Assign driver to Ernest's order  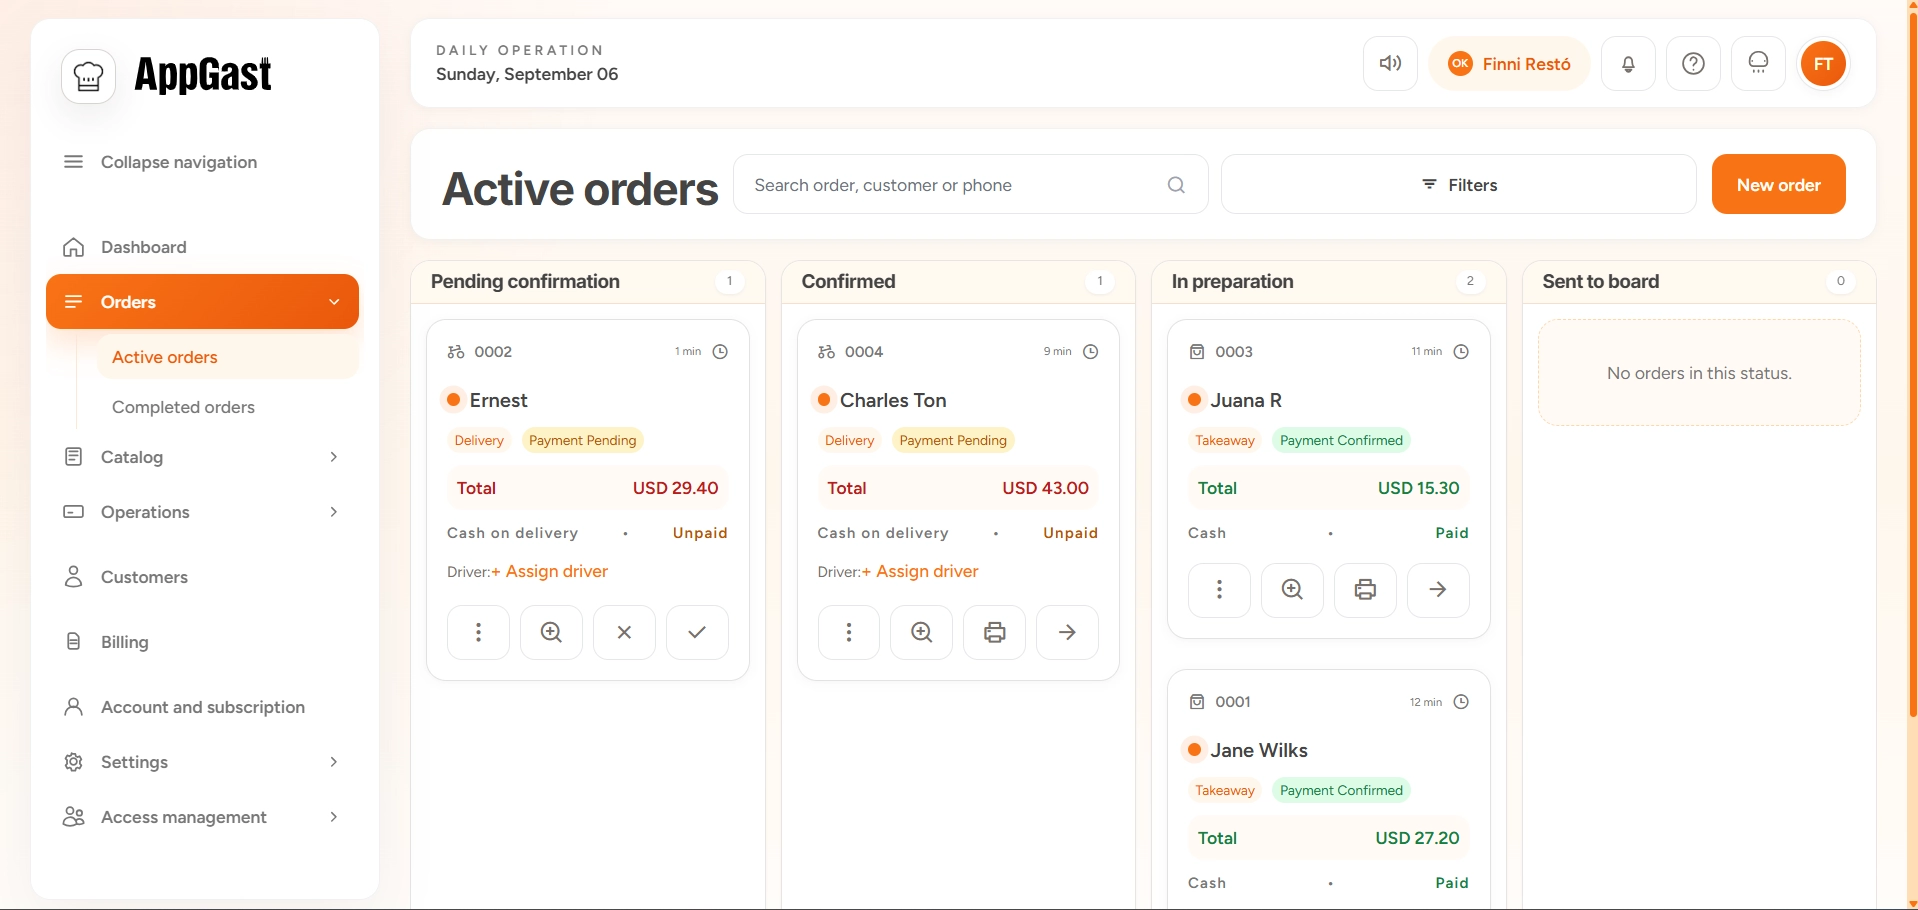click(x=550, y=571)
